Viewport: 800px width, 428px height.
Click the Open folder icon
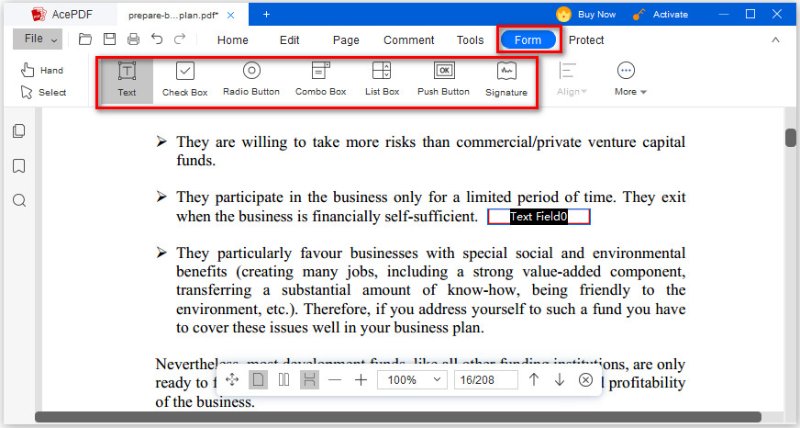[85, 39]
